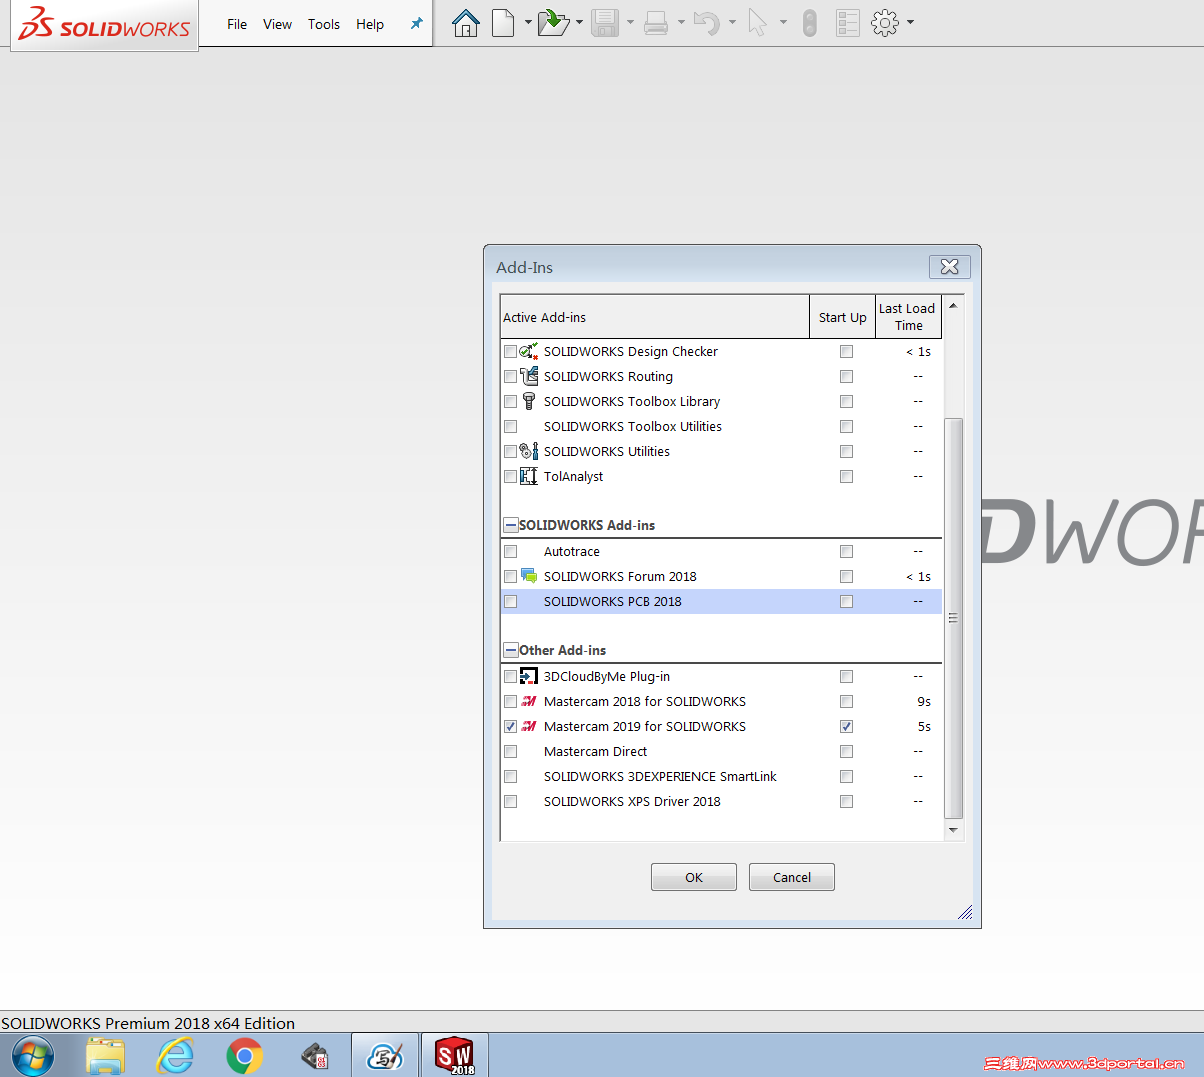This screenshot has width=1204, height=1077.
Task: Select the SOLIDWORKS XPS Driver 2018 row
Action: coord(721,802)
